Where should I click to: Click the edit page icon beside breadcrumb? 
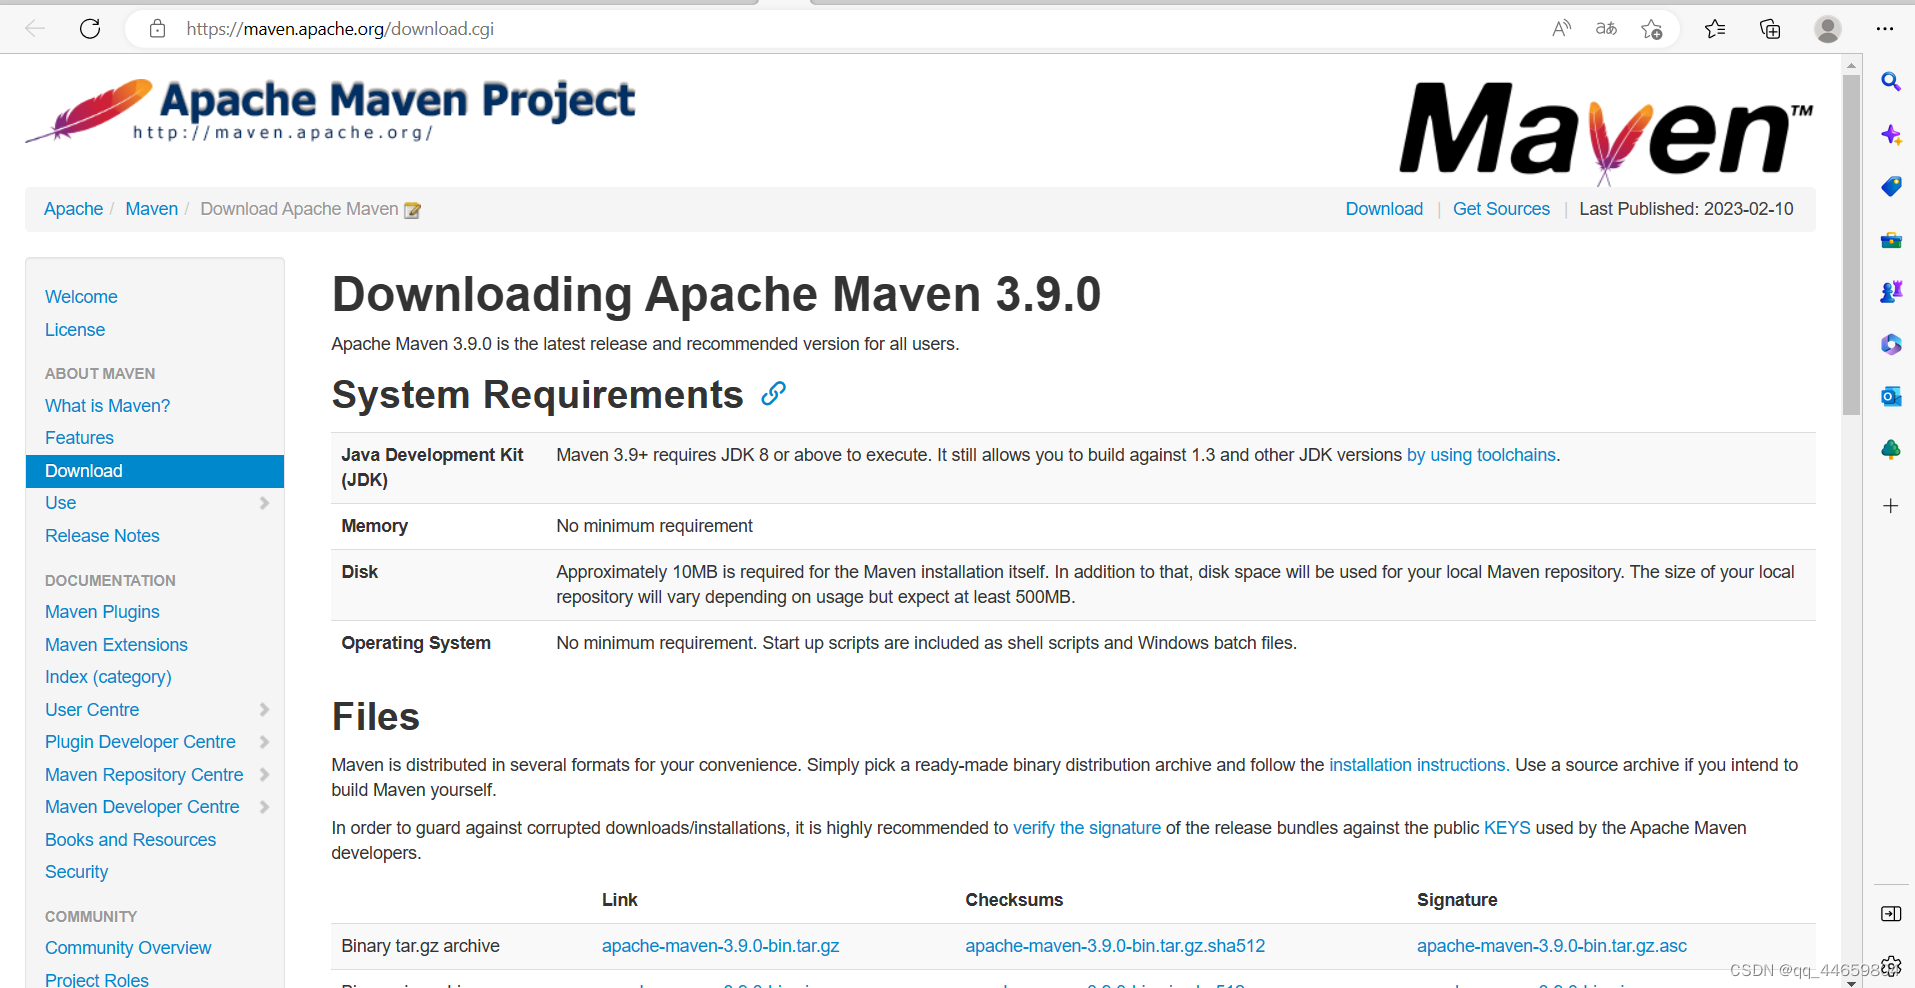click(x=412, y=210)
